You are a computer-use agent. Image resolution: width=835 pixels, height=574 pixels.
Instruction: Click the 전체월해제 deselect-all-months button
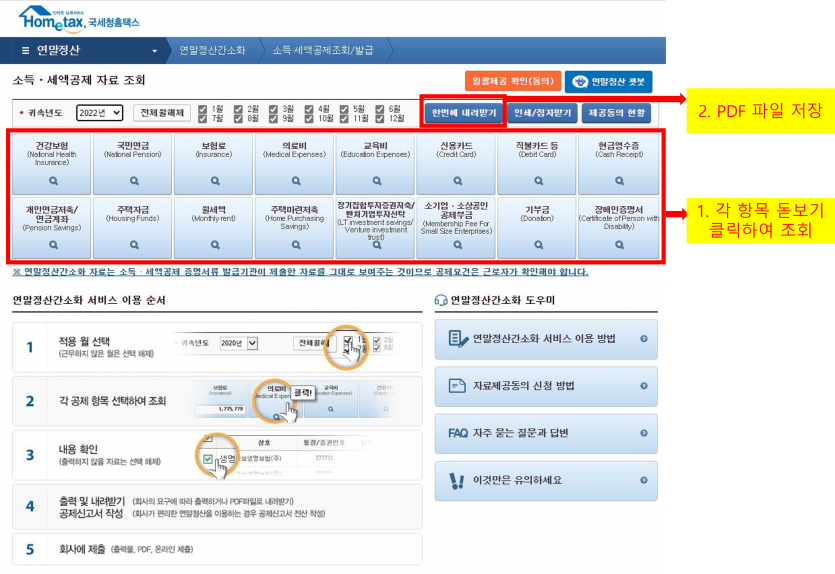pyautogui.click(x=163, y=113)
